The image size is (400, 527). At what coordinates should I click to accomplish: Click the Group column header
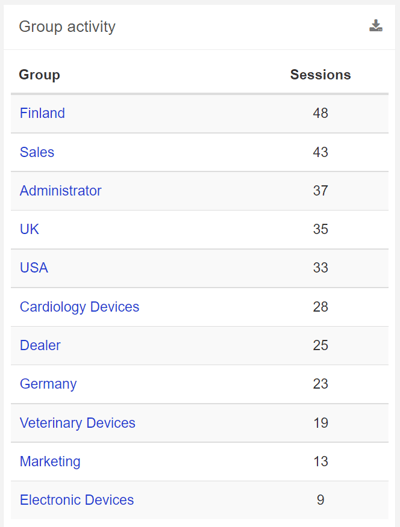tap(39, 75)
